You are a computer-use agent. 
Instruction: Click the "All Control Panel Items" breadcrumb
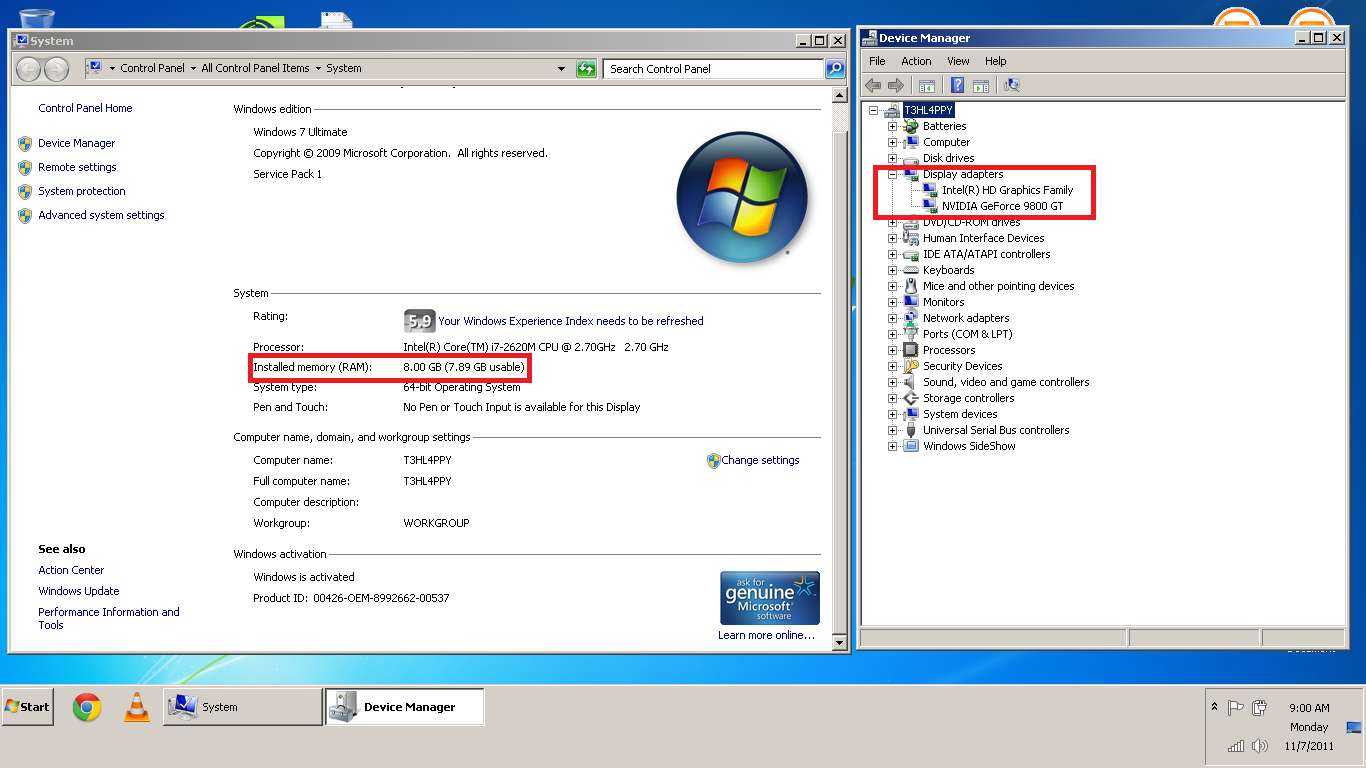(x=255, y=68)
